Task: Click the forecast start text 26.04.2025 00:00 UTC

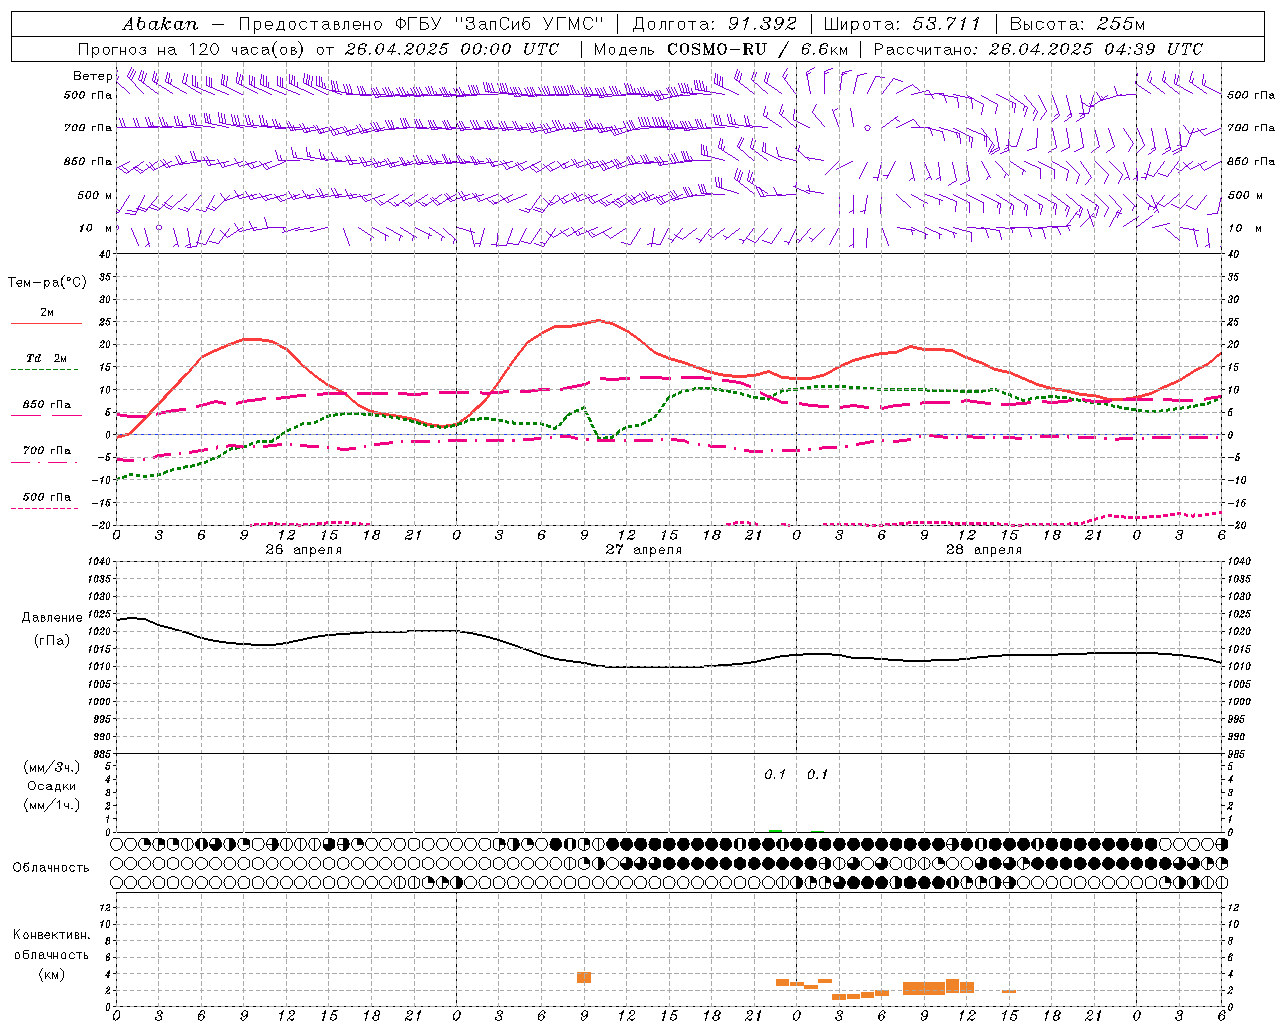Action: [x=451, y=49]
